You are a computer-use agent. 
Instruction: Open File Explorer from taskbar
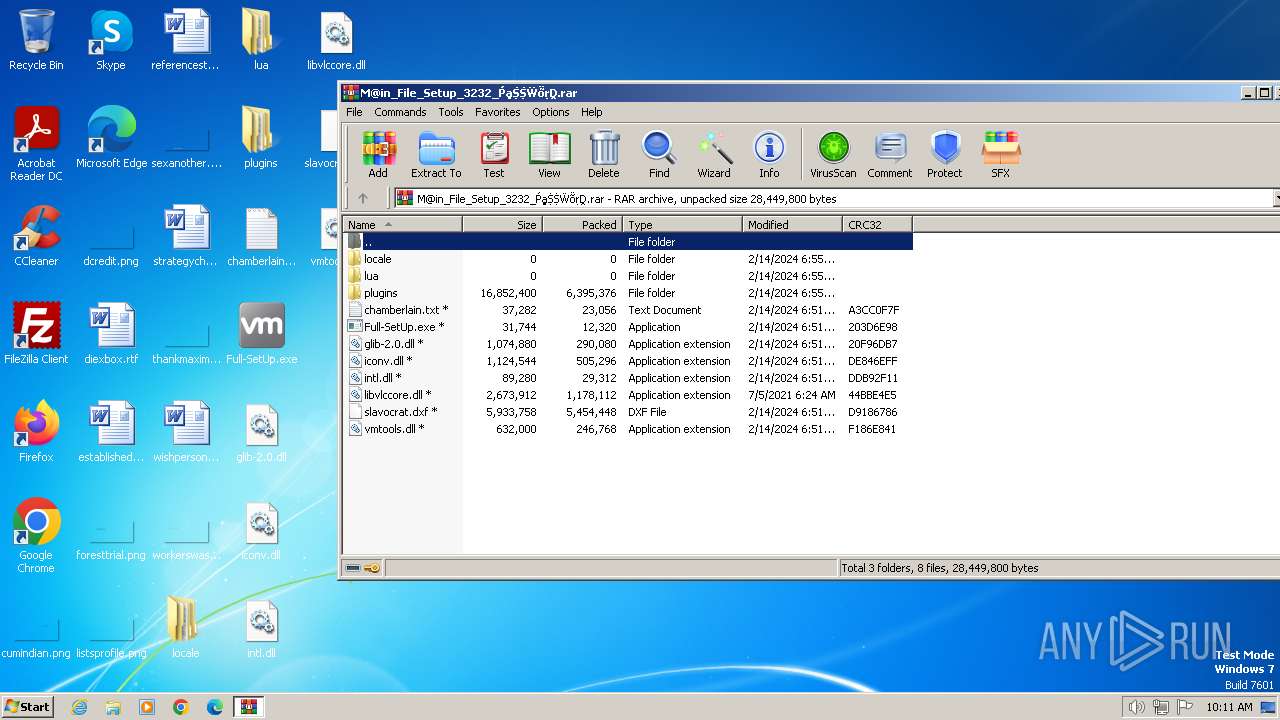[x=113, y=707]
